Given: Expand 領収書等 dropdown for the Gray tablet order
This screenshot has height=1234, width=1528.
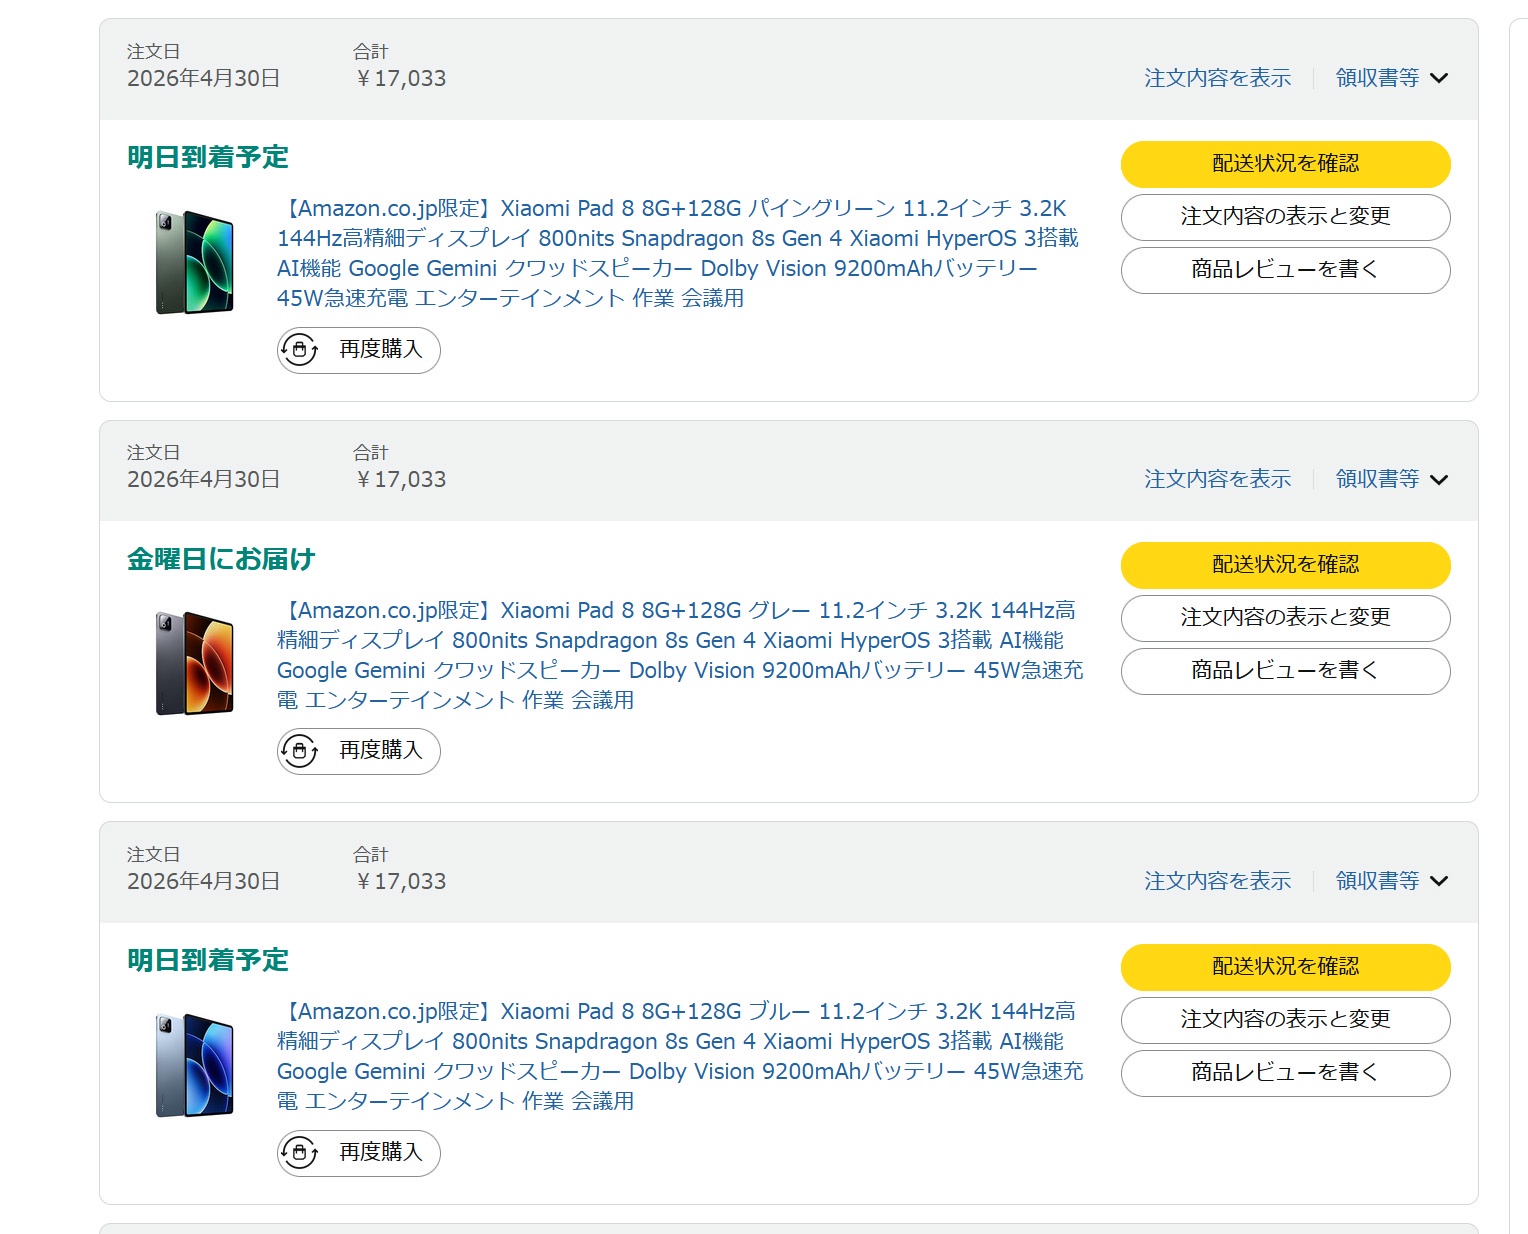Looking at the screenshot, I should 1392,479.
